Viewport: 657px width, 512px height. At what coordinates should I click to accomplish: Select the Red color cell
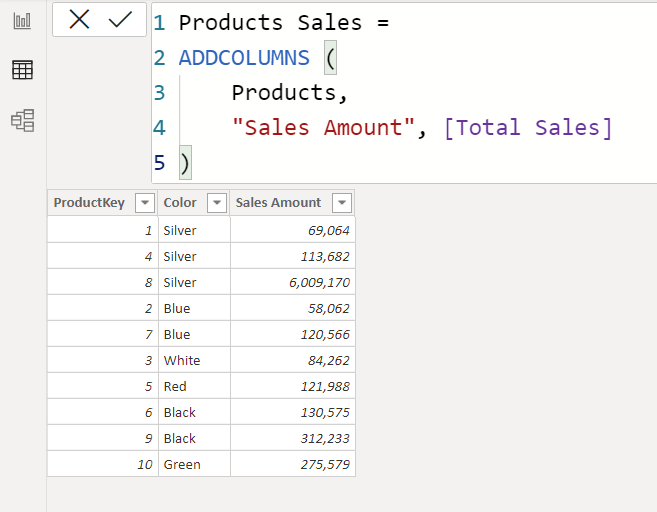coord(194,386)
